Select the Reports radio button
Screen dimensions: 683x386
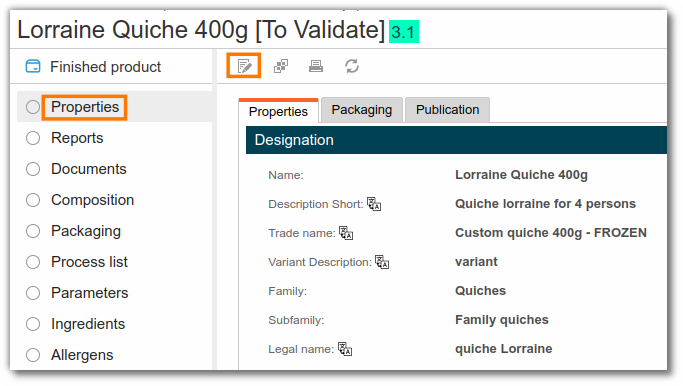coord(33,138)
